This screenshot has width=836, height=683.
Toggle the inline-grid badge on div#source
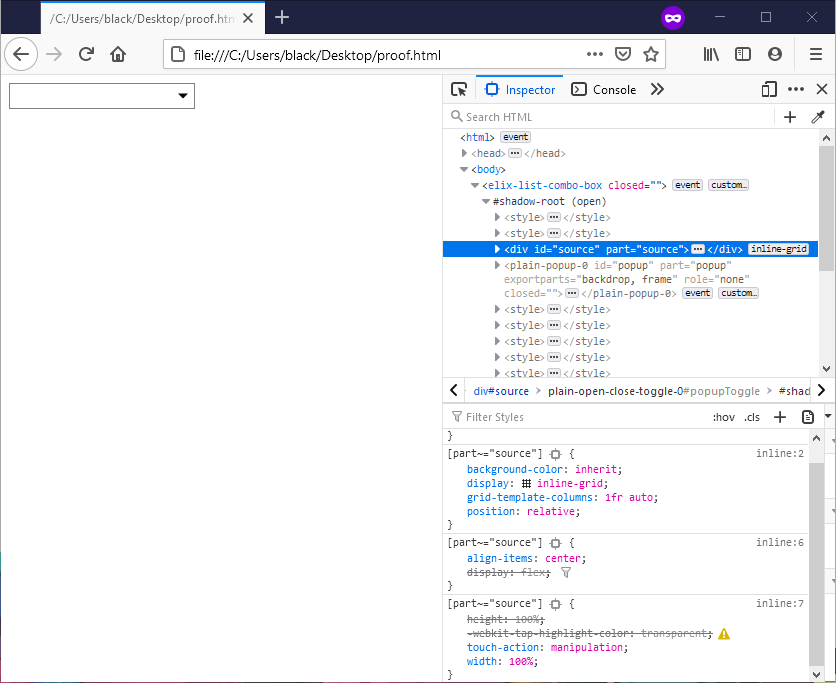tap(778, 249)
